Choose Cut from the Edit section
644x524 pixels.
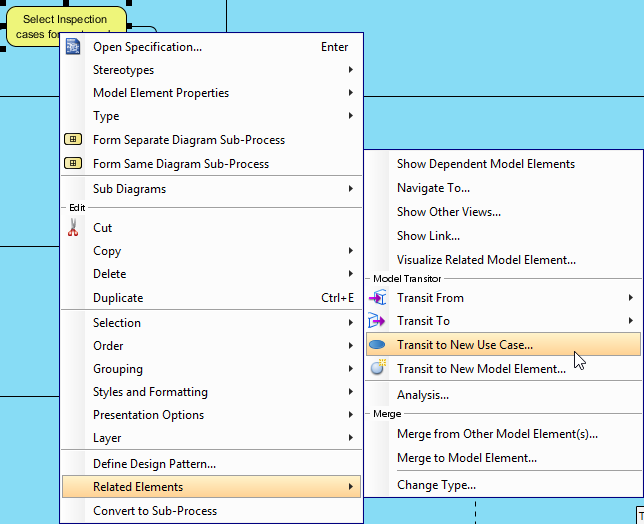pos(211,228)
